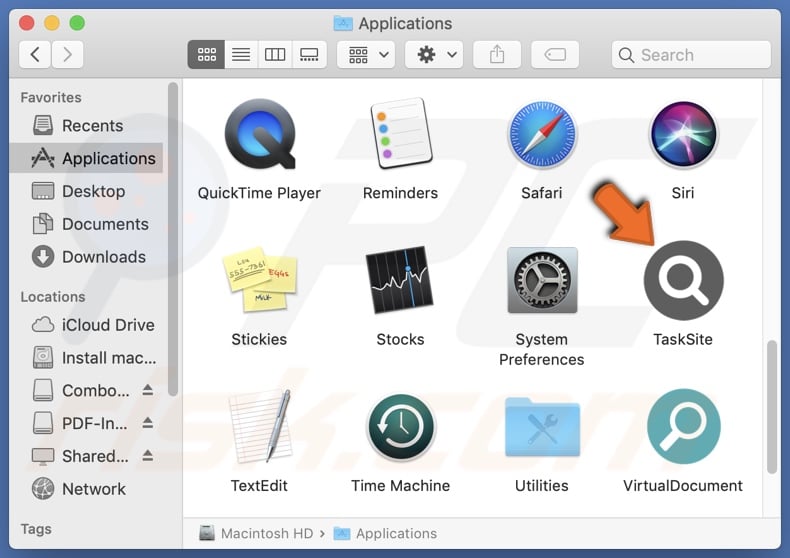Eject the Combo... volume

[148, 390]
